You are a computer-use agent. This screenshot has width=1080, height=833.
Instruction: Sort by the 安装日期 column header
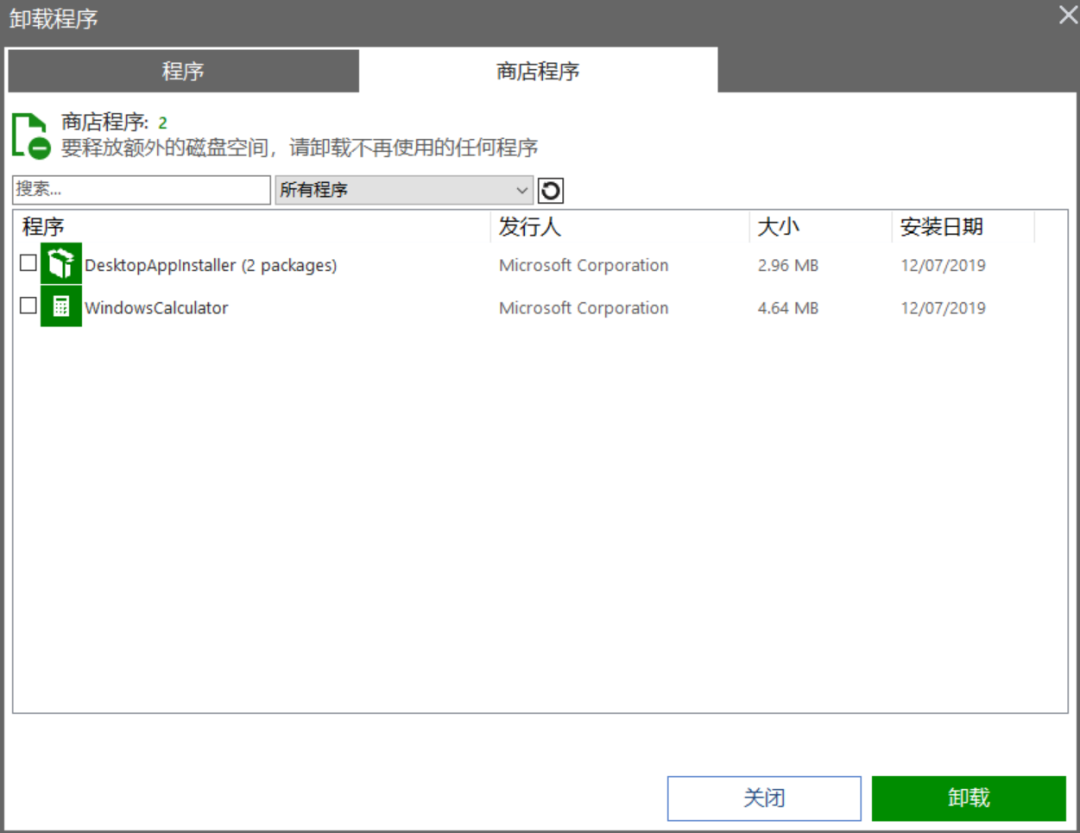(x=964, y=227)
